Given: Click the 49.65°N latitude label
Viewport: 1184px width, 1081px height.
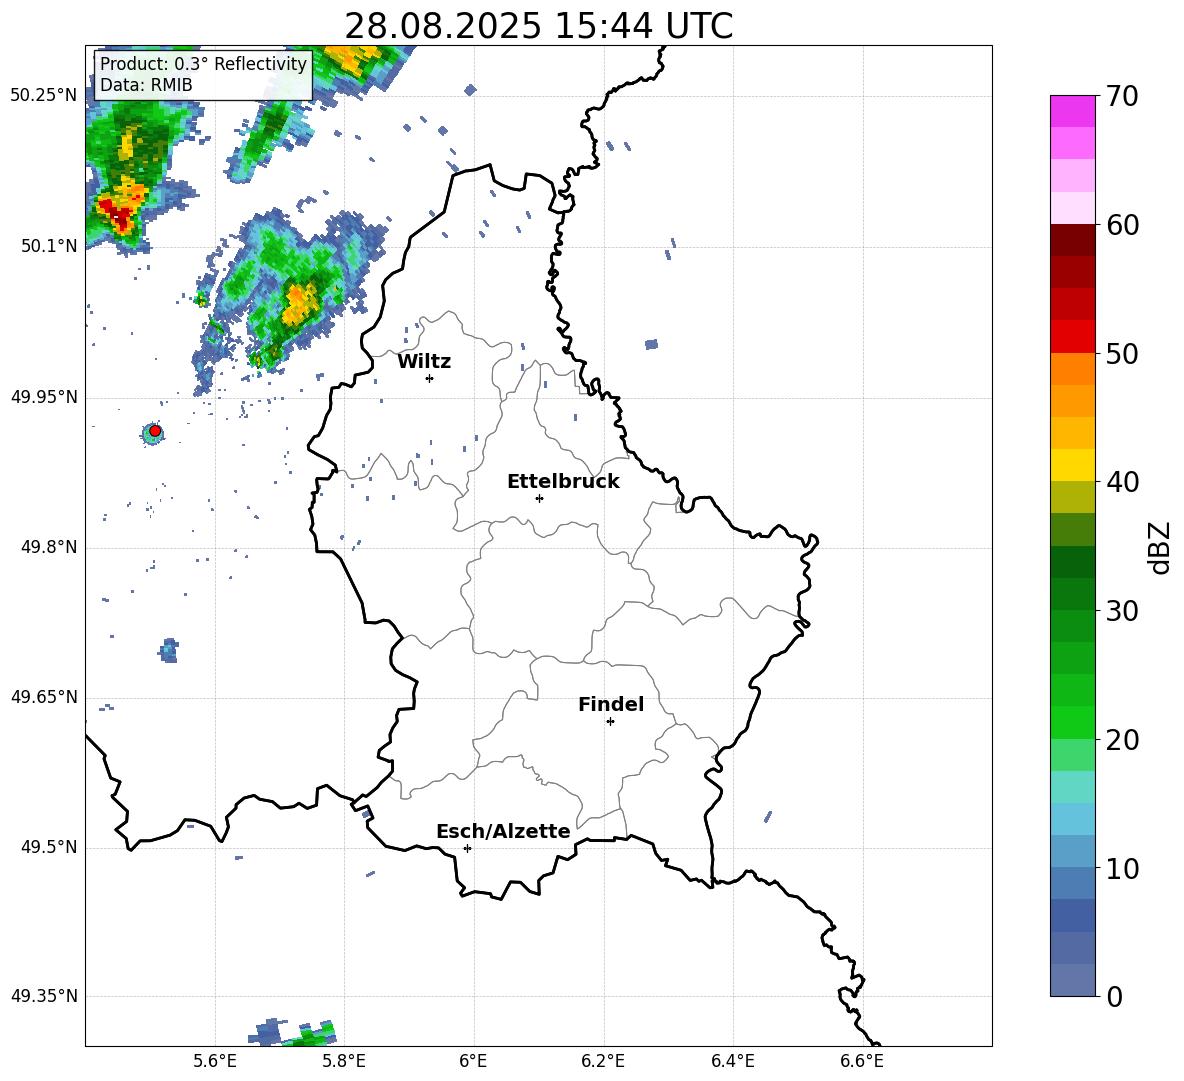Looking at the screenshot, I should (45, 698).
